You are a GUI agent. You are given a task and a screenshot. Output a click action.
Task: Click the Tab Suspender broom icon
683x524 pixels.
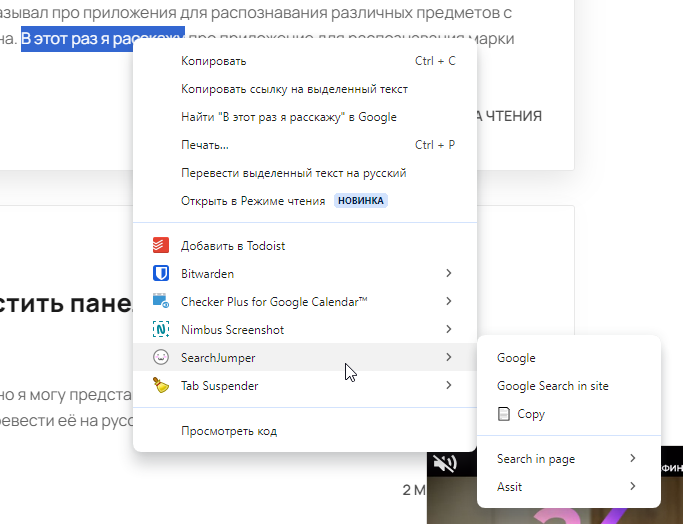pyautogui.click(x=161, y=385)
